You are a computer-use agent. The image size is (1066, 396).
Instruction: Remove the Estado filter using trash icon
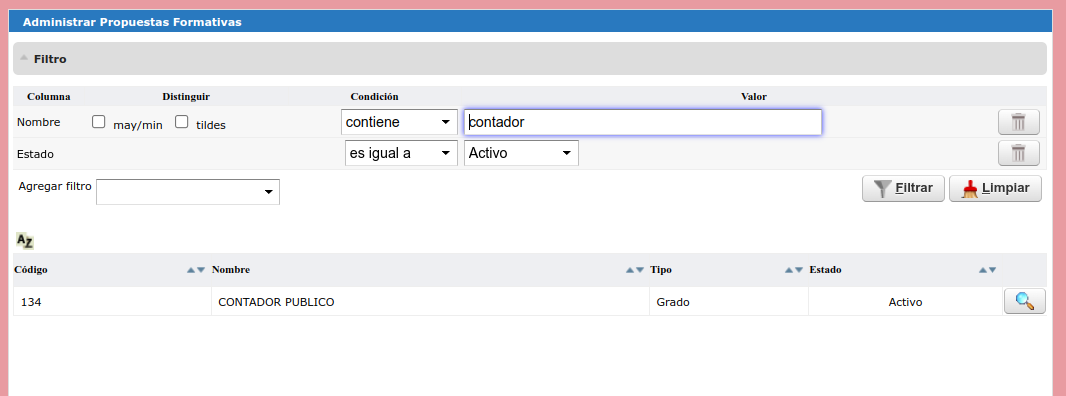tap(1018, 153)
